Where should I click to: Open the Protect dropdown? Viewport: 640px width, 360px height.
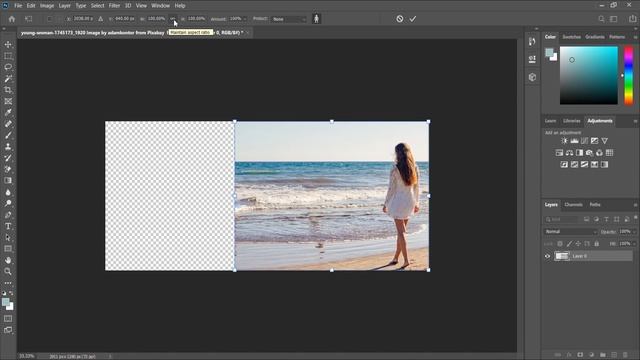click(x=289, y=19)
